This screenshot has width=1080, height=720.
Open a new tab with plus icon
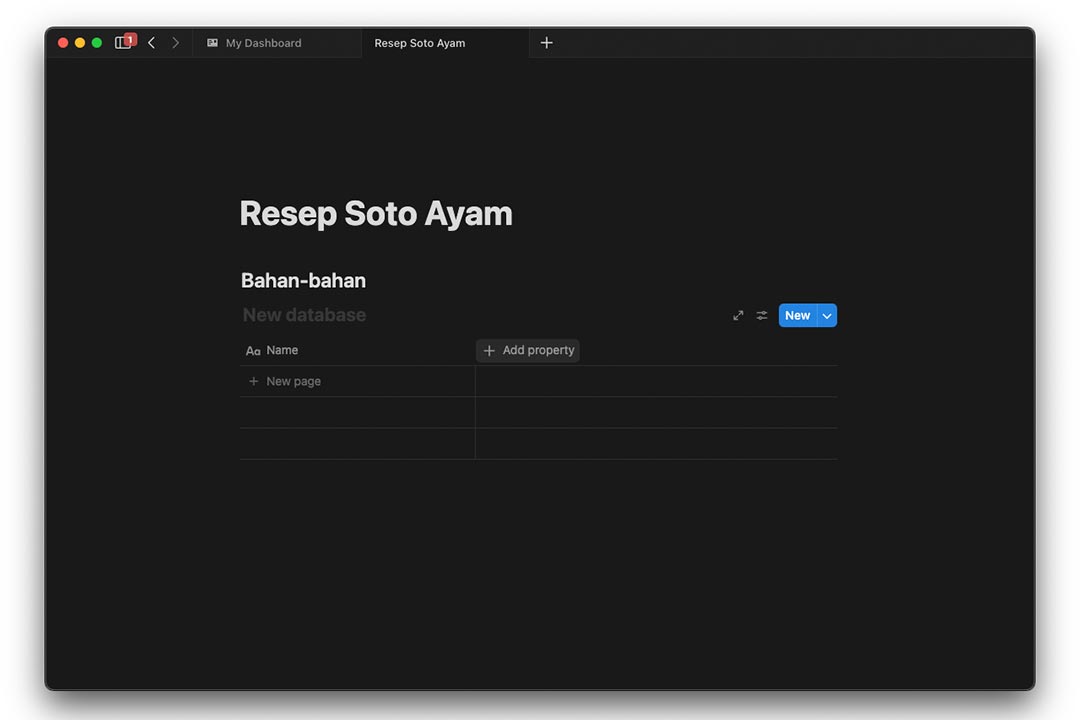(x=546, y=43)
